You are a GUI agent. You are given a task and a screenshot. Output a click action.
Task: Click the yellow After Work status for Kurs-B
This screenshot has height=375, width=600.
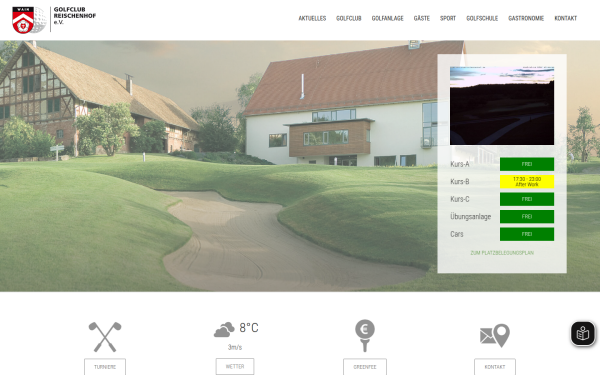coord(527,182)
